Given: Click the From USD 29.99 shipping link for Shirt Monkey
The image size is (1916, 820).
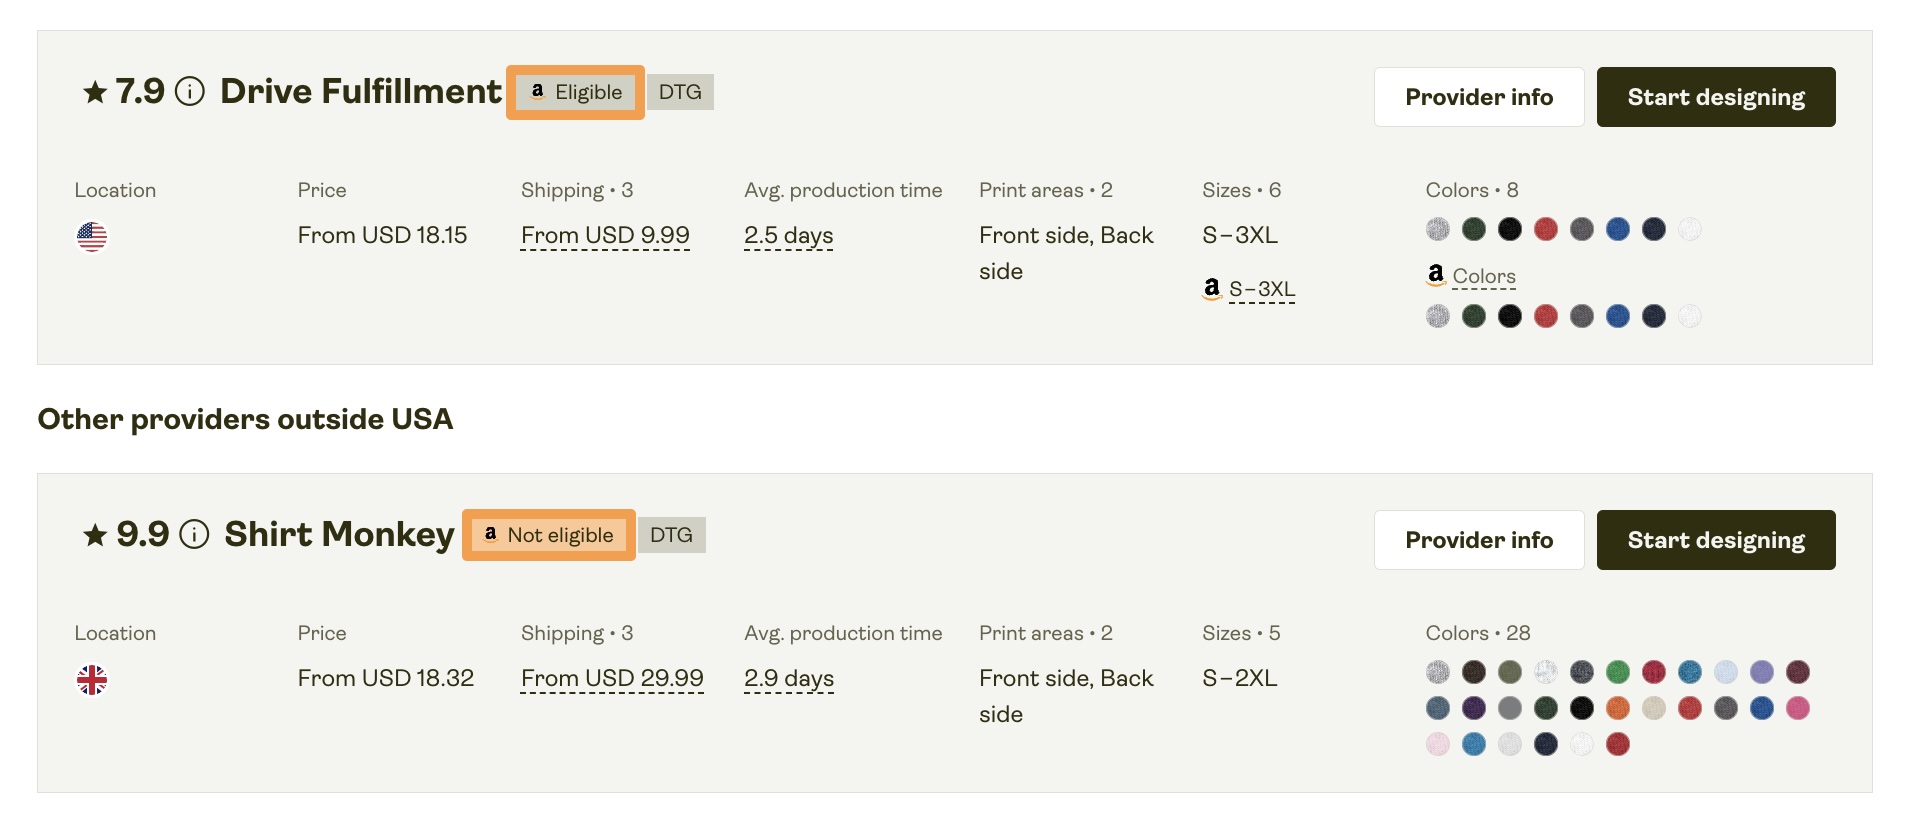Looking at the screenshot, I should click(x=611, y=677).
